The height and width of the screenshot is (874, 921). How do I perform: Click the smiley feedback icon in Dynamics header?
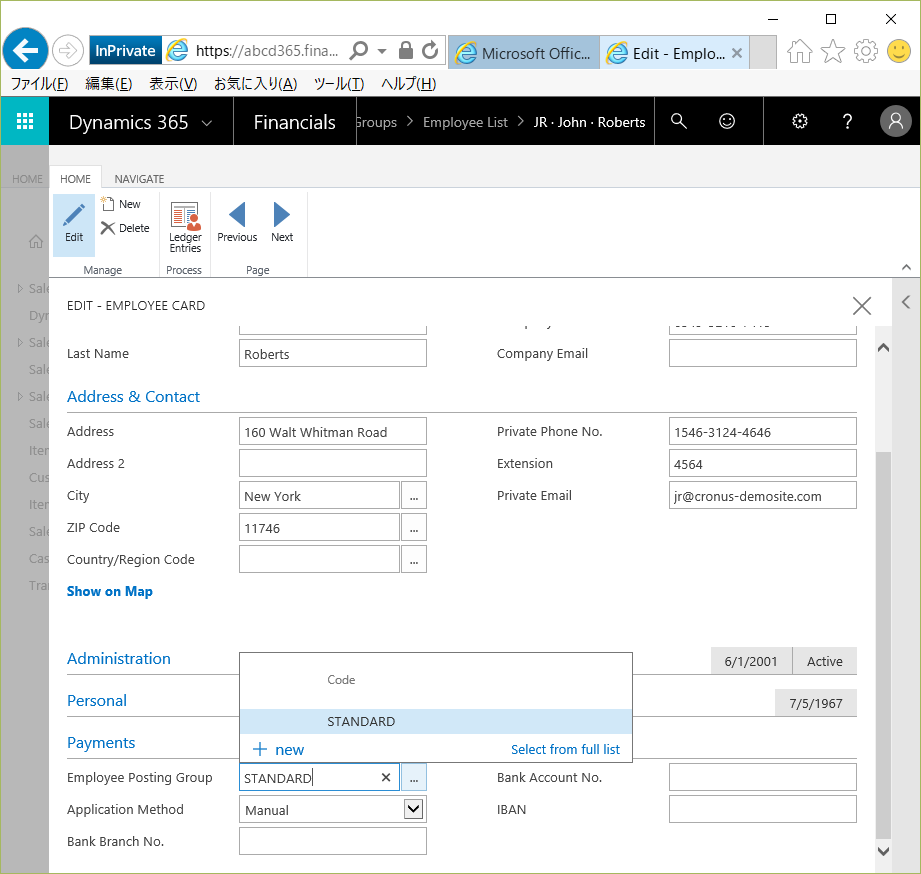click(x=727, y=121)
